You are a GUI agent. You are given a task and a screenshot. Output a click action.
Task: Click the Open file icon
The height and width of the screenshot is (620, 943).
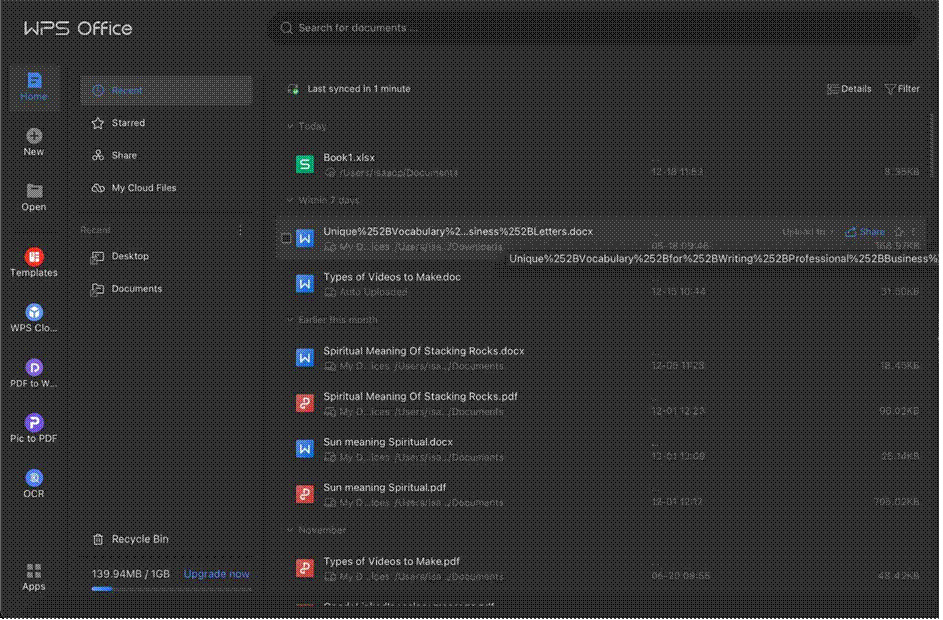click(x=33, y=195)
